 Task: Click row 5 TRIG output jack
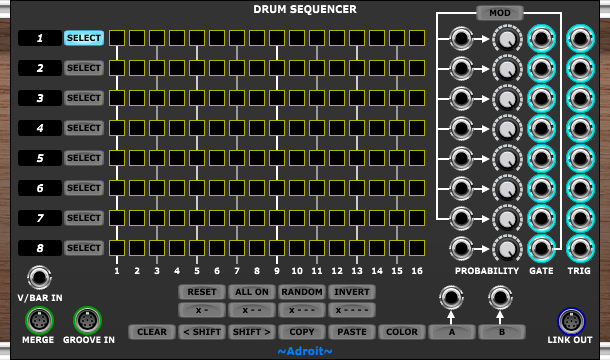[580, 158]
